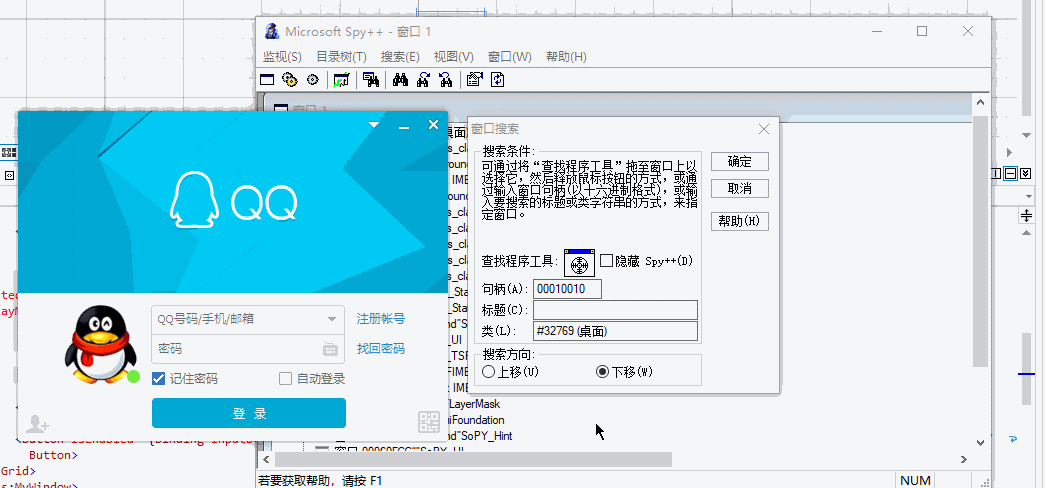Screen dimensions: 1045x488
Task: Open the 帮助(H) menu
Action: click(x=566, y=57)
